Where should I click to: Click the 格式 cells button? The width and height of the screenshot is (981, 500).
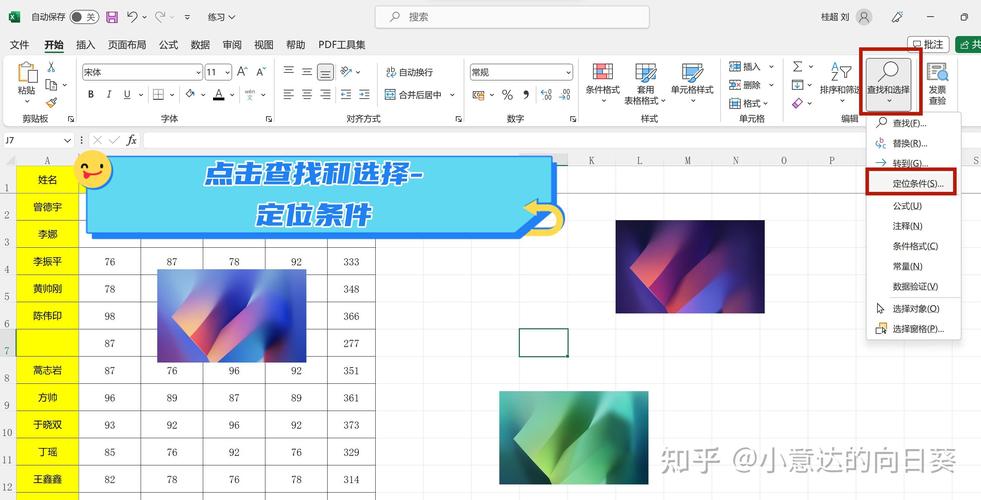(x=749, y=103)
